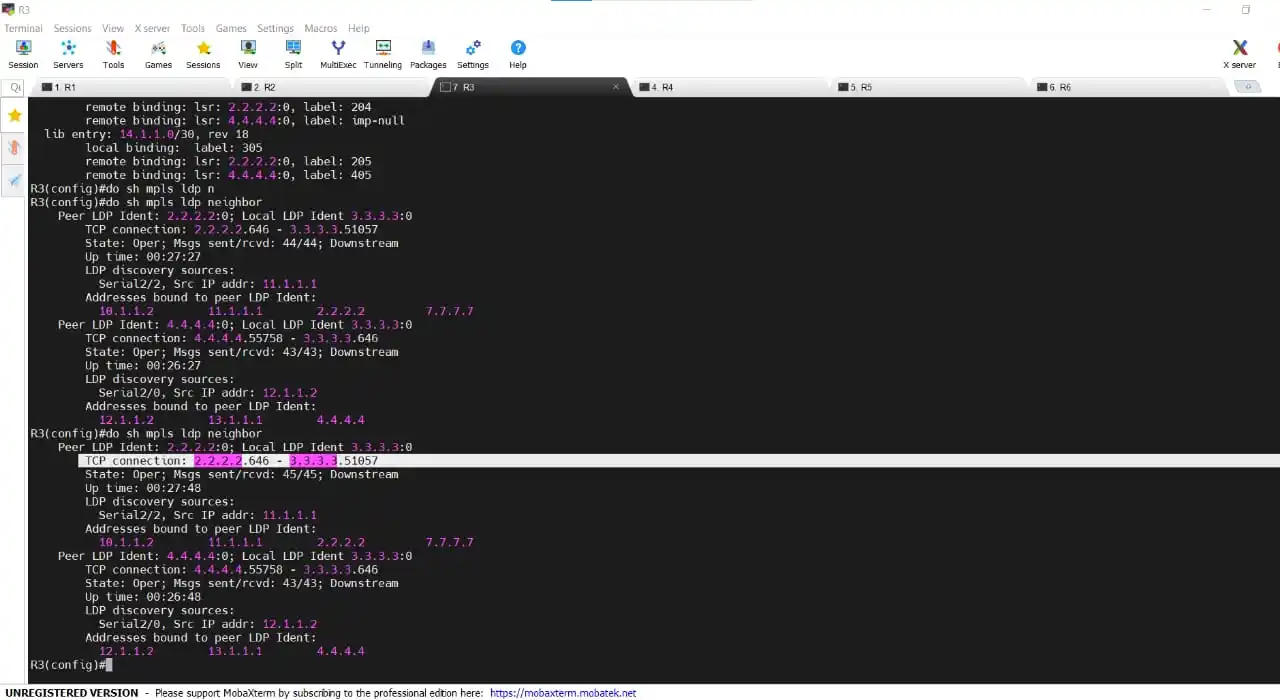The height and width of the screenshot is (700, 1280).
Task: Click the 'local binding: label: 305' line
Action: (x=174, y=148)
